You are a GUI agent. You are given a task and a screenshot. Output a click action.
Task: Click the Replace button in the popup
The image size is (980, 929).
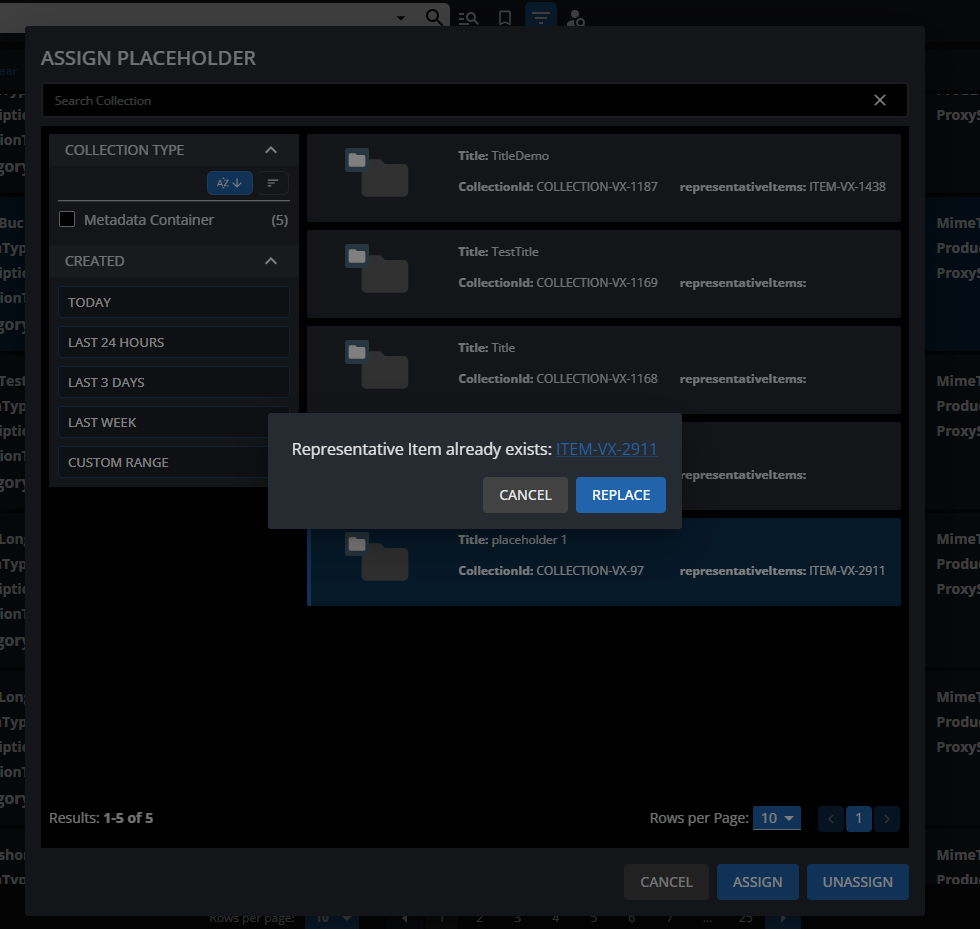tap(620, 495)
